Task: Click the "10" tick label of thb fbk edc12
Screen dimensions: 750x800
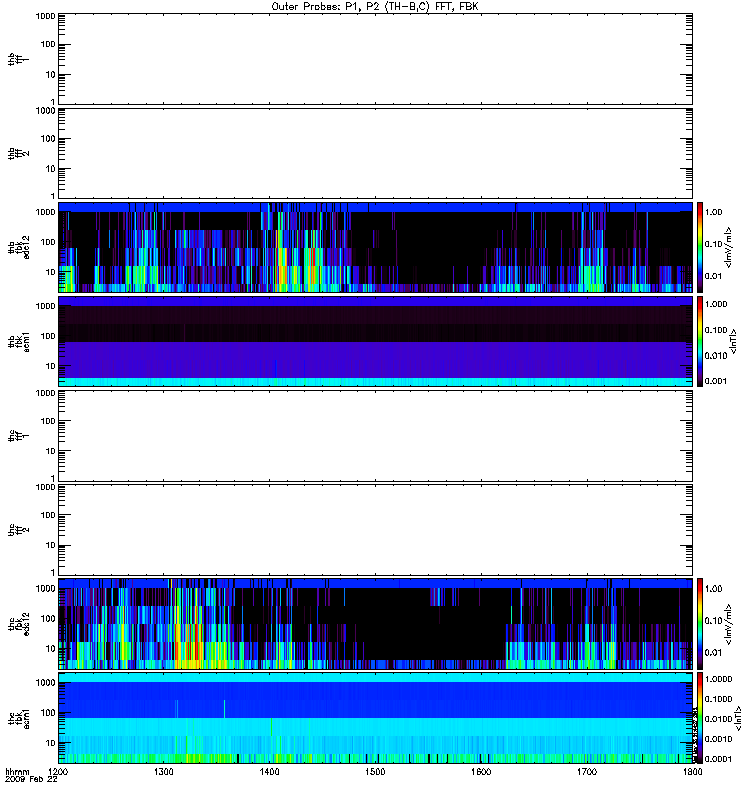Action: [51, 272]
